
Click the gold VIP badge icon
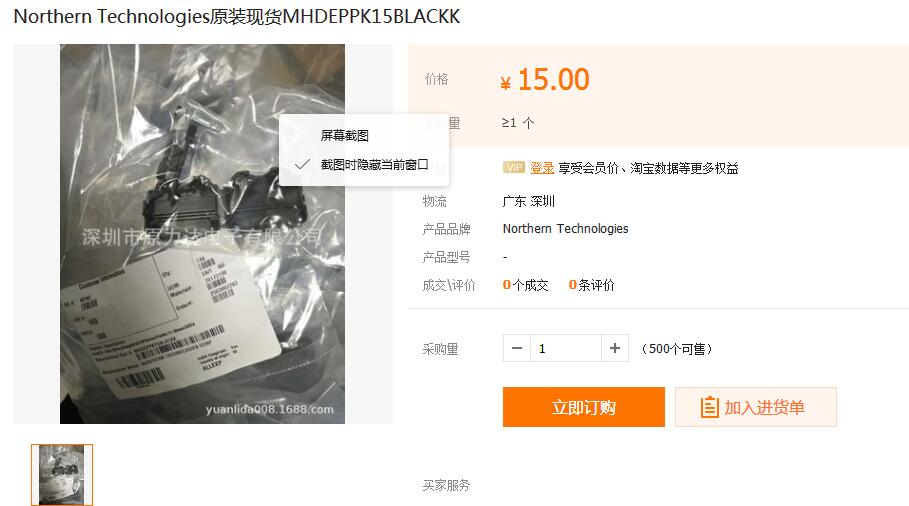[x=514, y=168]
